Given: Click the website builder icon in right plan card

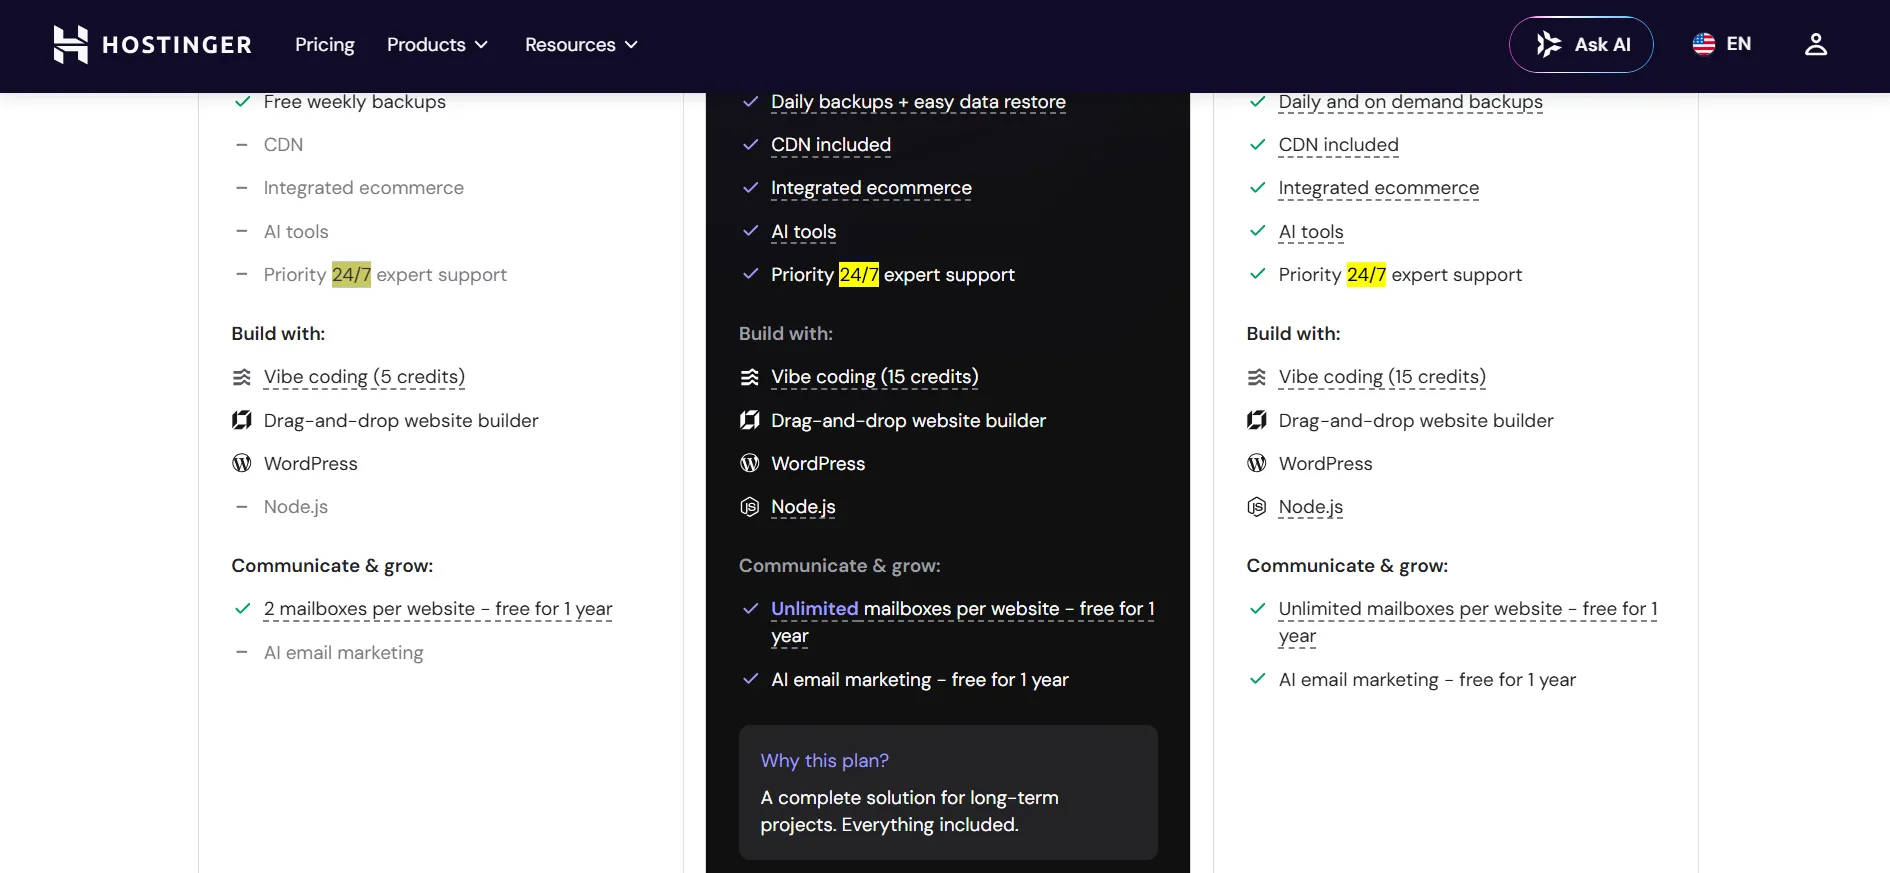Looking at the screenshot, I should pyautogui.click(x=1257, y=420).
